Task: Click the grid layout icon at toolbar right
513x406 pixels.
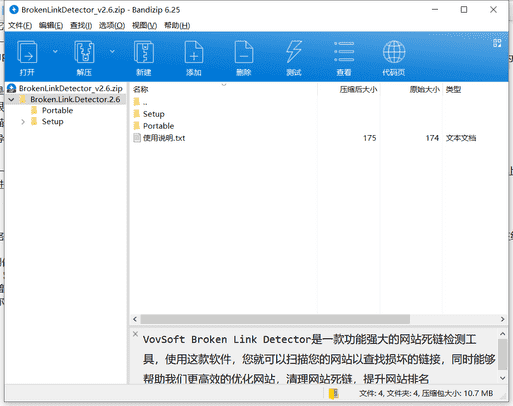Action: 497,43
